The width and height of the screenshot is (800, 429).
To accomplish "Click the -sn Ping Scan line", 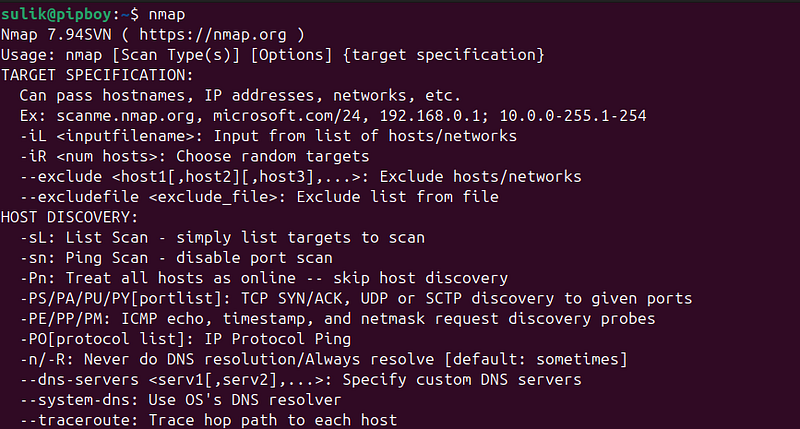I will [177, 258].
